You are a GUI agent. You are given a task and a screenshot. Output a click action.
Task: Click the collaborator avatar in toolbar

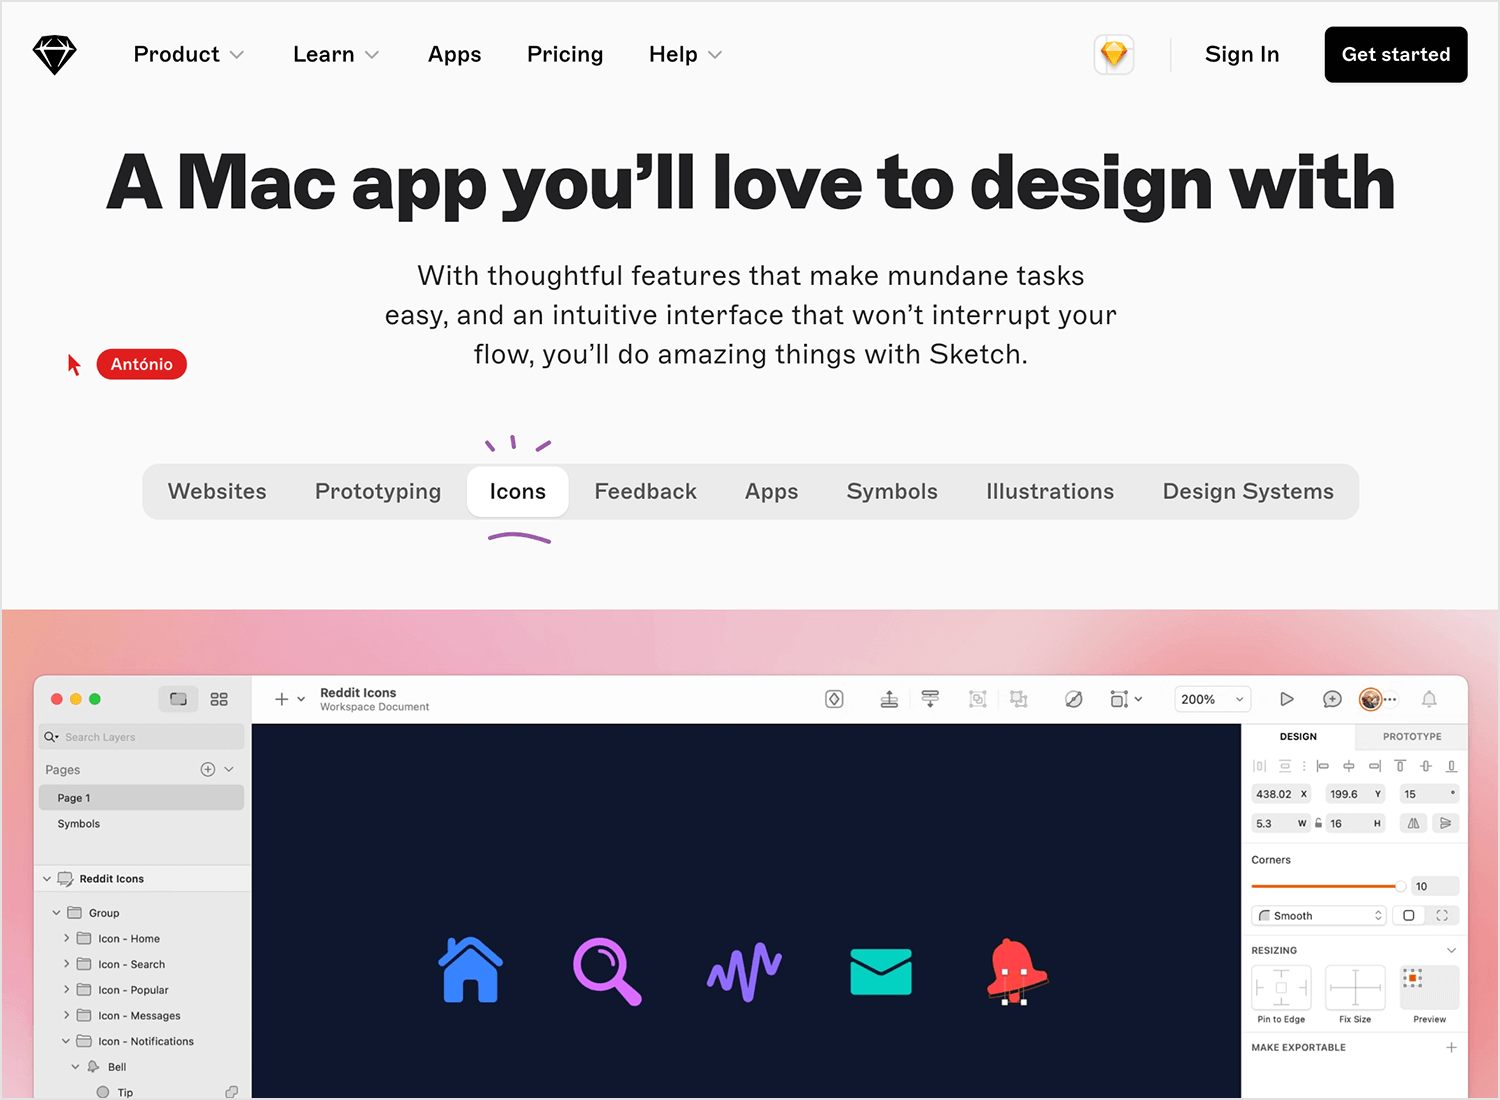(1370, 699)
